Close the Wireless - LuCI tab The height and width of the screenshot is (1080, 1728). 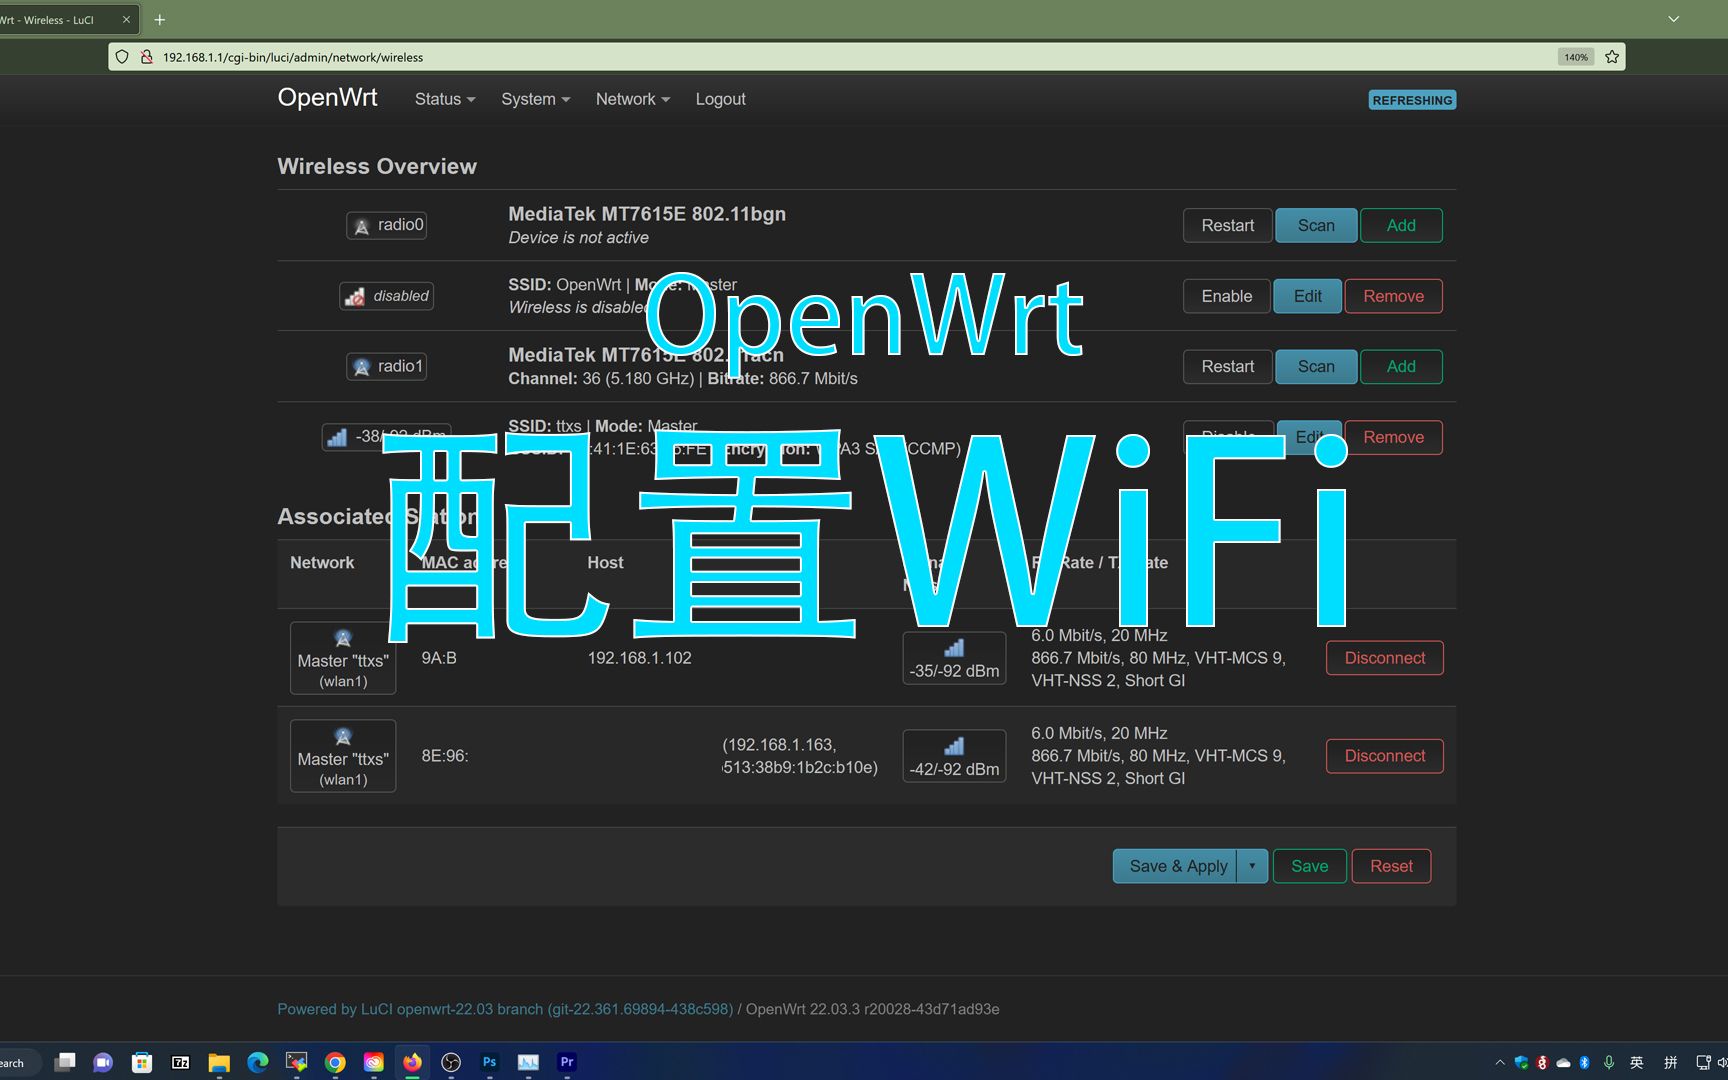pos(126,20)
